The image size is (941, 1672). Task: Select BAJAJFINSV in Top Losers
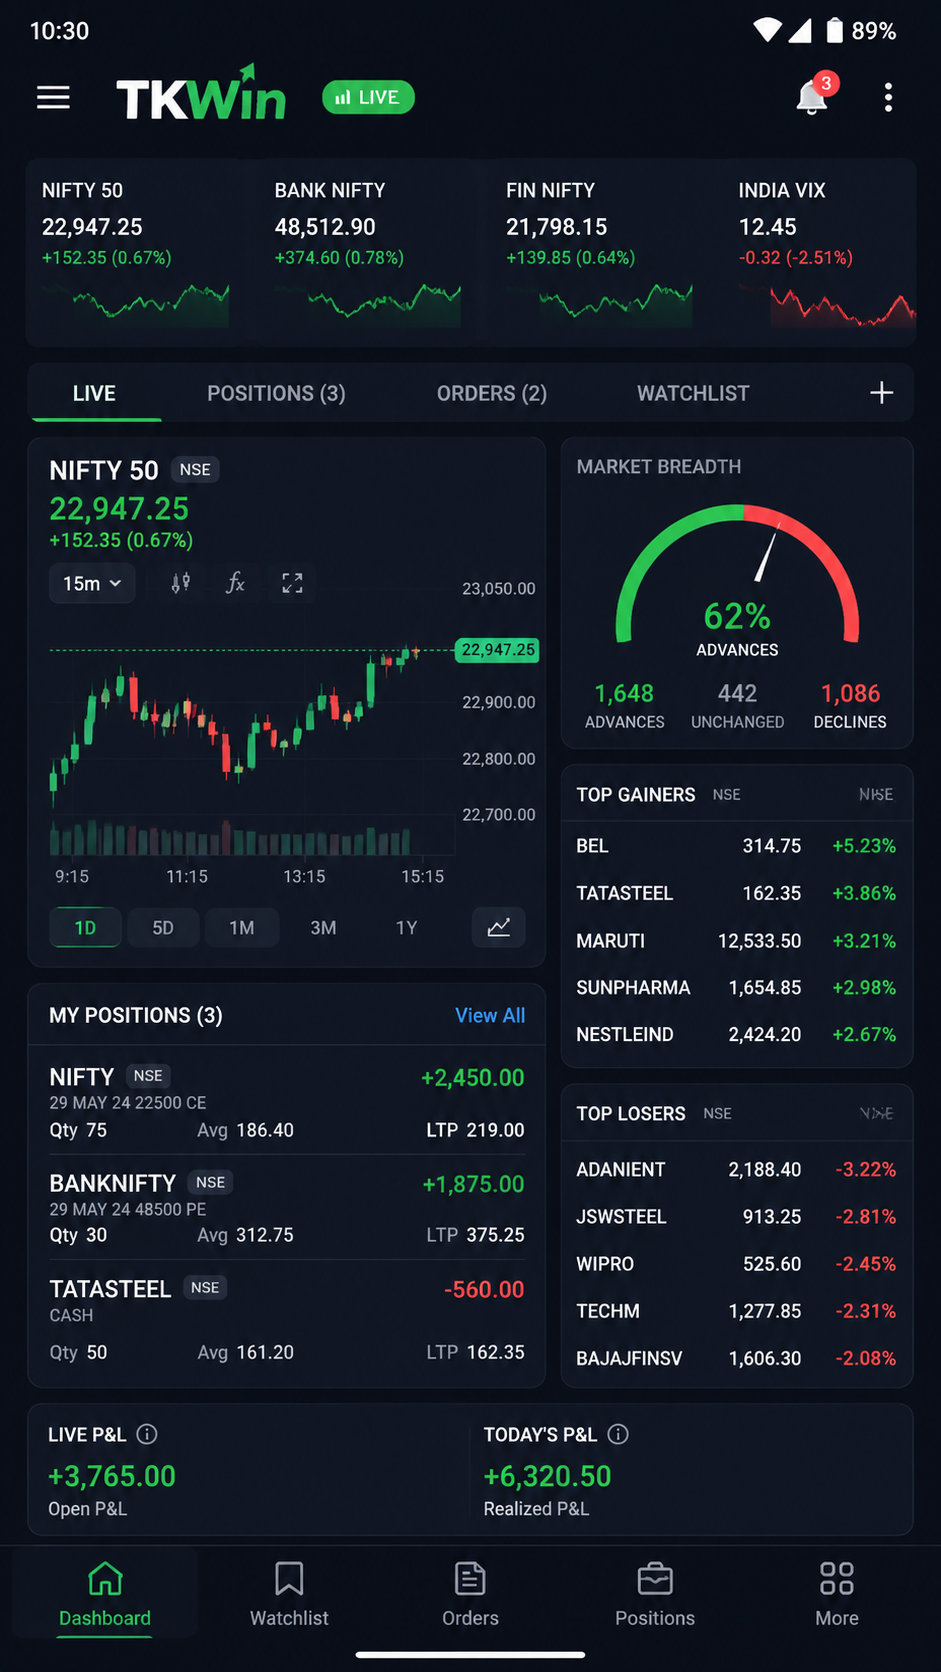737,1359
